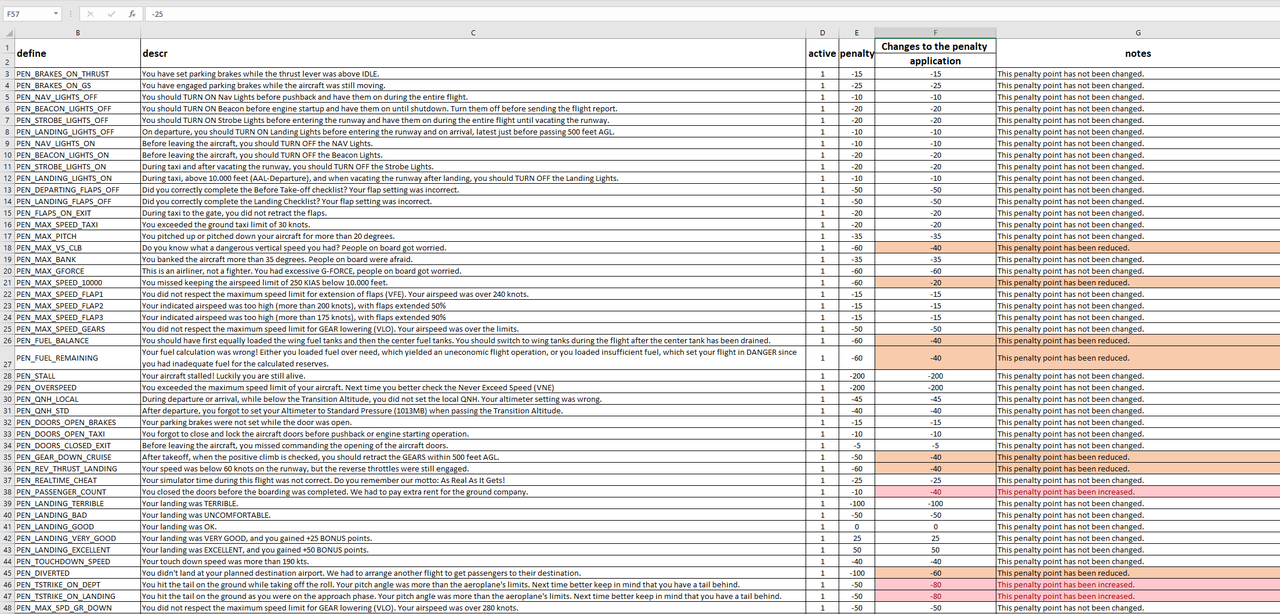Select cell PEN_TOUCHDOWN_SPEED
Screen dimensions: 1280x614
pos(78,561)
